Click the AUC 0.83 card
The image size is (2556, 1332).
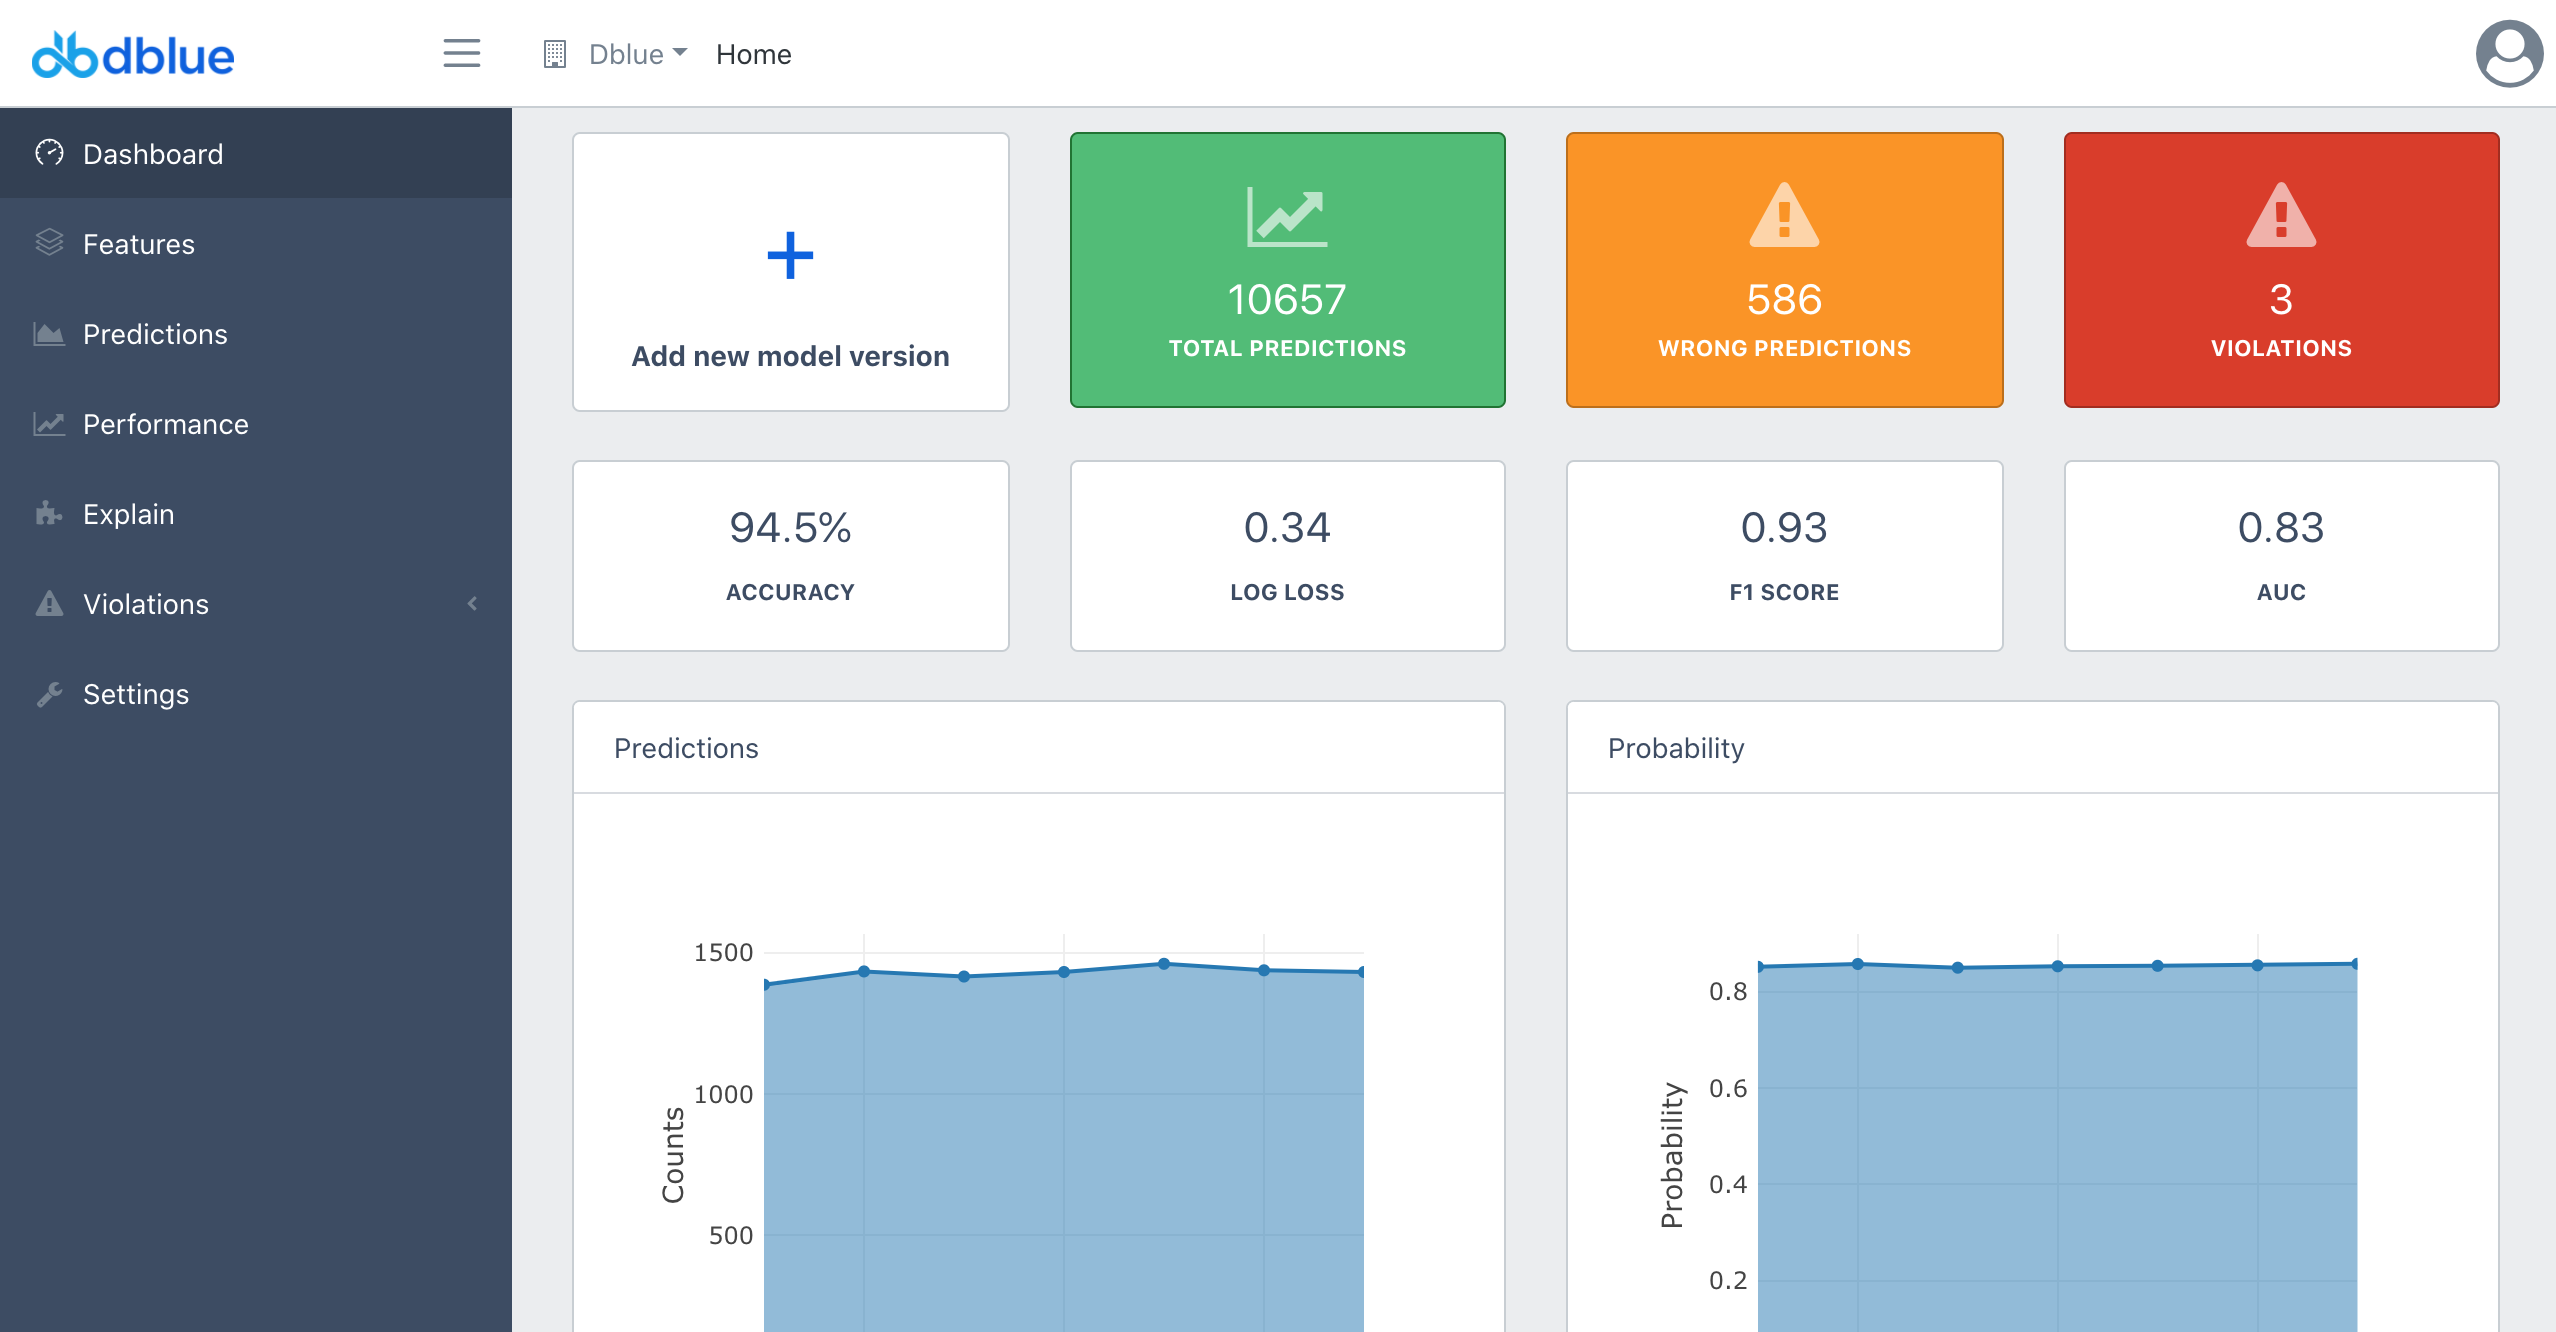(2281, 555)
